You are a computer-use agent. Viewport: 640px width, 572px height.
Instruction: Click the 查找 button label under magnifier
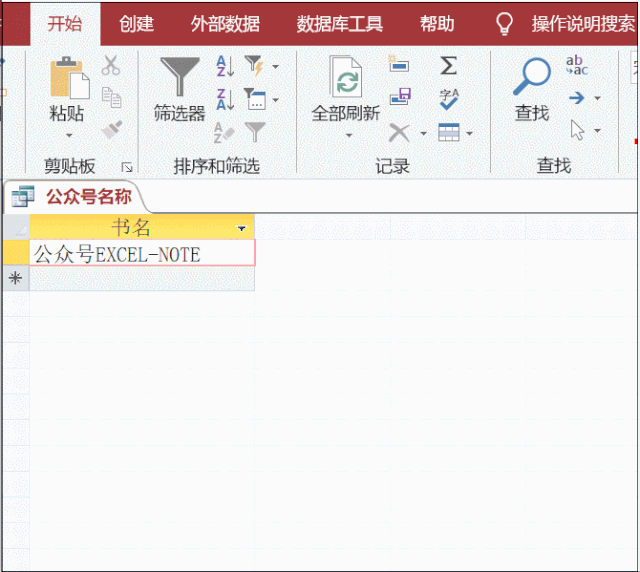tap(532, 113)
